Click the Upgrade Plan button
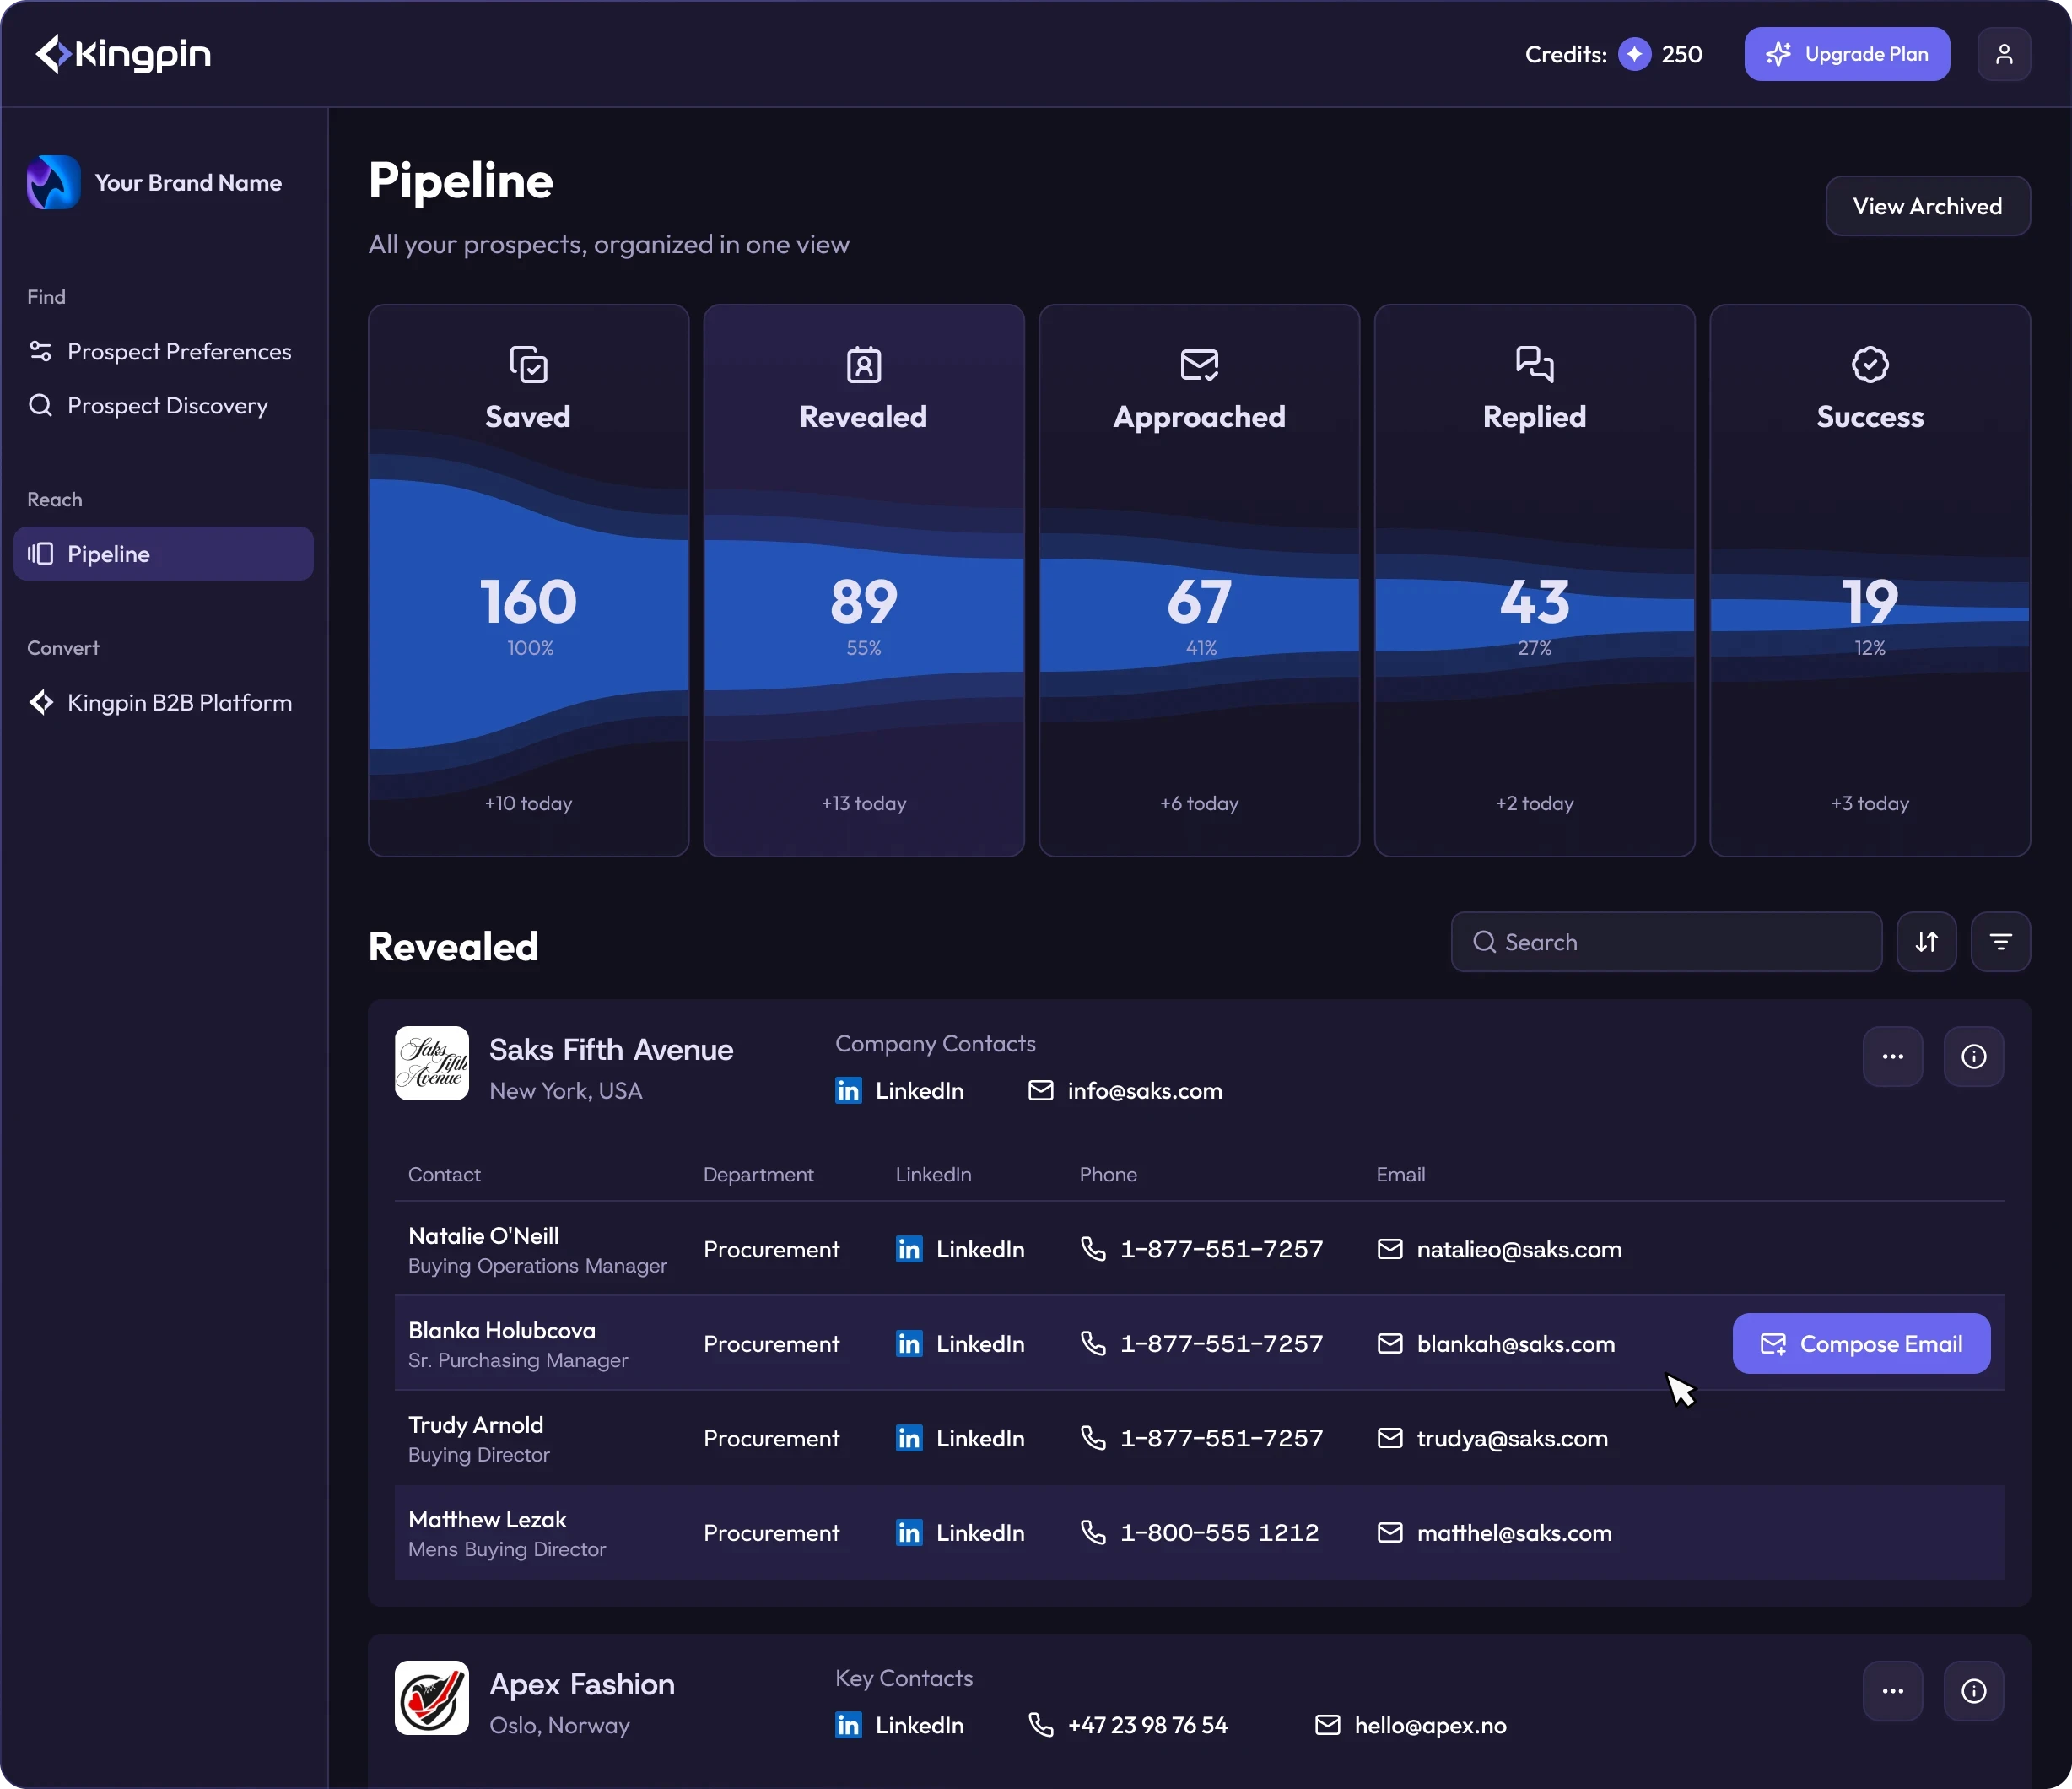Image resolution: width=2072 pixels, height=1789 pixels. [1846, 54]
